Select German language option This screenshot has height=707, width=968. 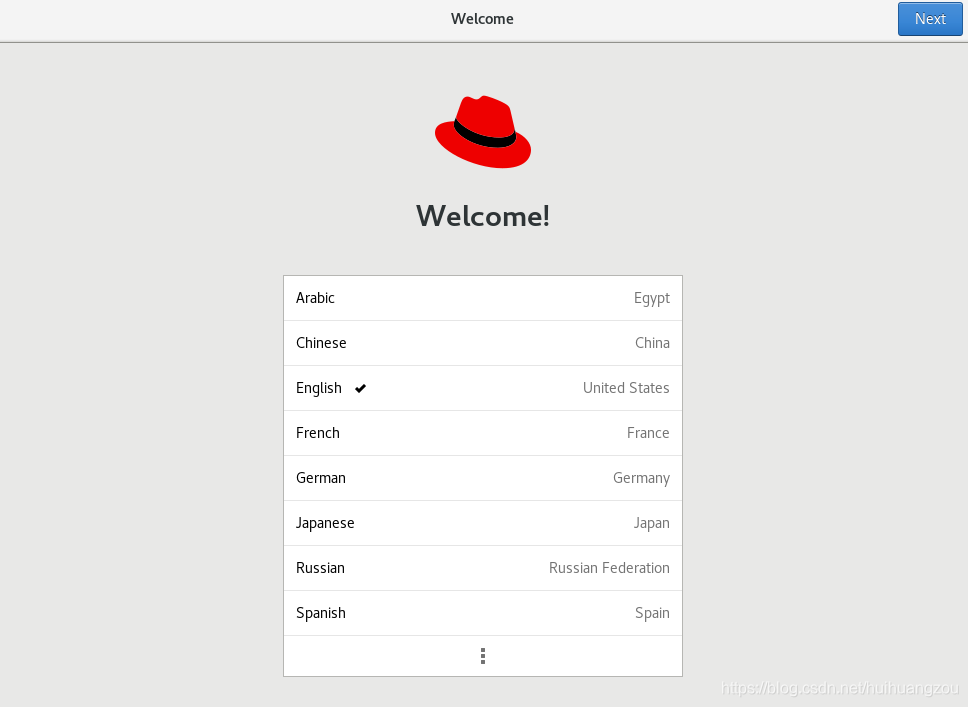coord(483,479)
